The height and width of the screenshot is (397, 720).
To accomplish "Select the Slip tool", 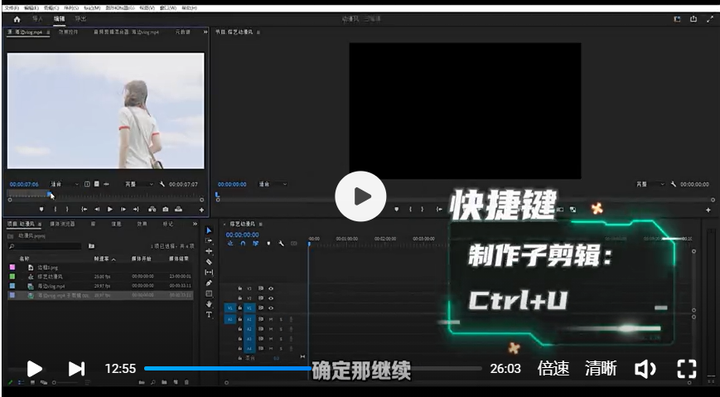I will coord(209,272).
